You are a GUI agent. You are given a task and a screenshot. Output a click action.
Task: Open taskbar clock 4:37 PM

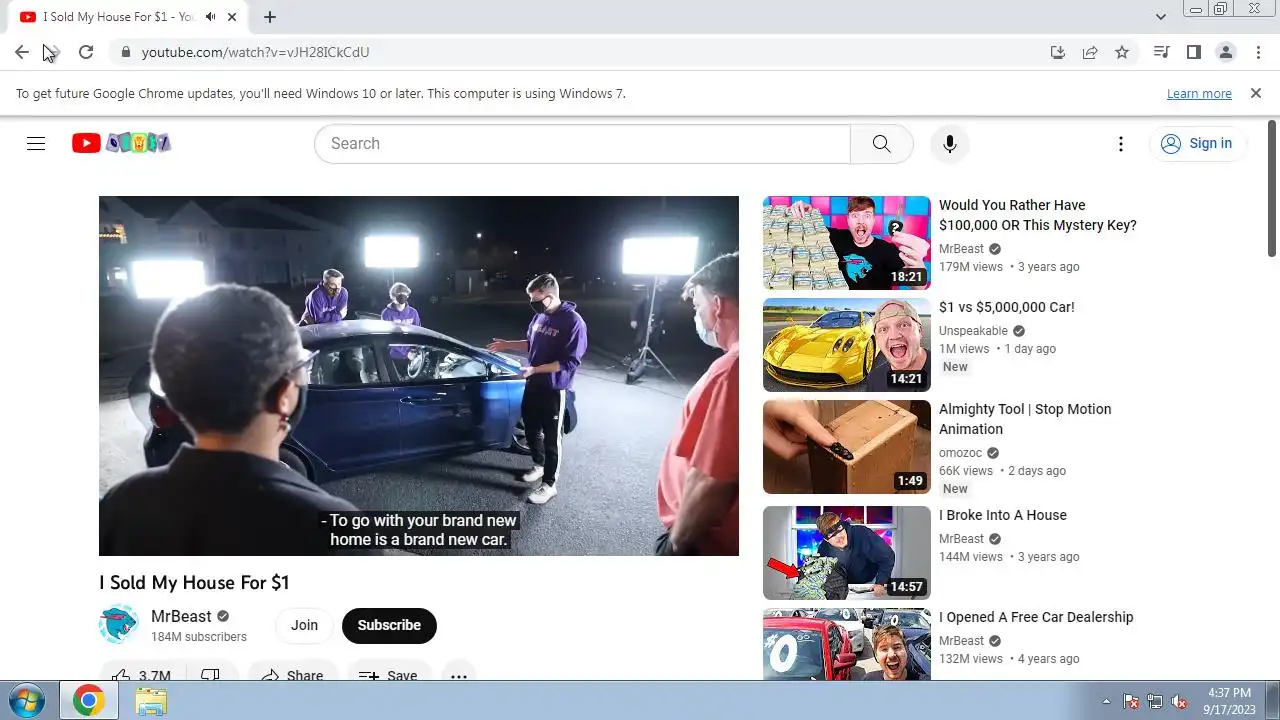pyautogui.click(x=1227, y=701)
